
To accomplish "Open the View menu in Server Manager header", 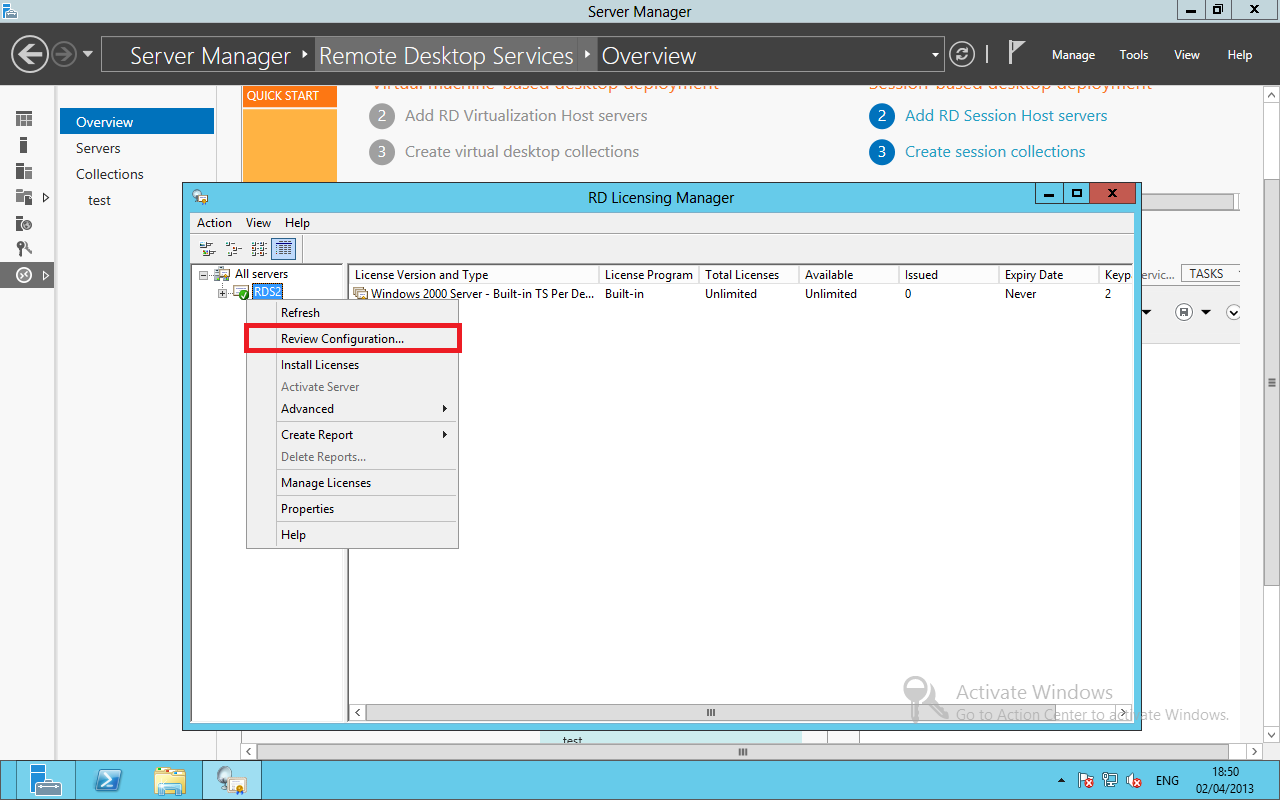I will (x=1187, y=55).
